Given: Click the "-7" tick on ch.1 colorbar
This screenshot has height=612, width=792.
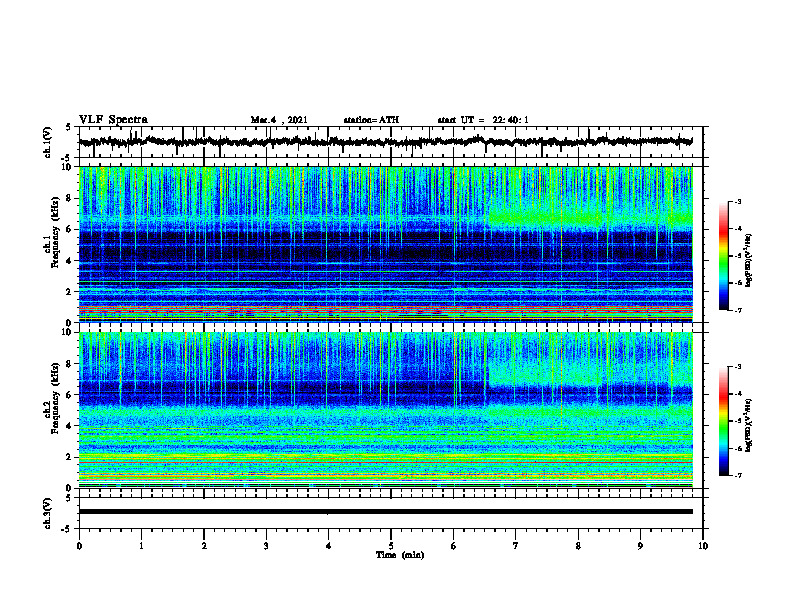Looking at the screenshot, I should coord(737,310).
